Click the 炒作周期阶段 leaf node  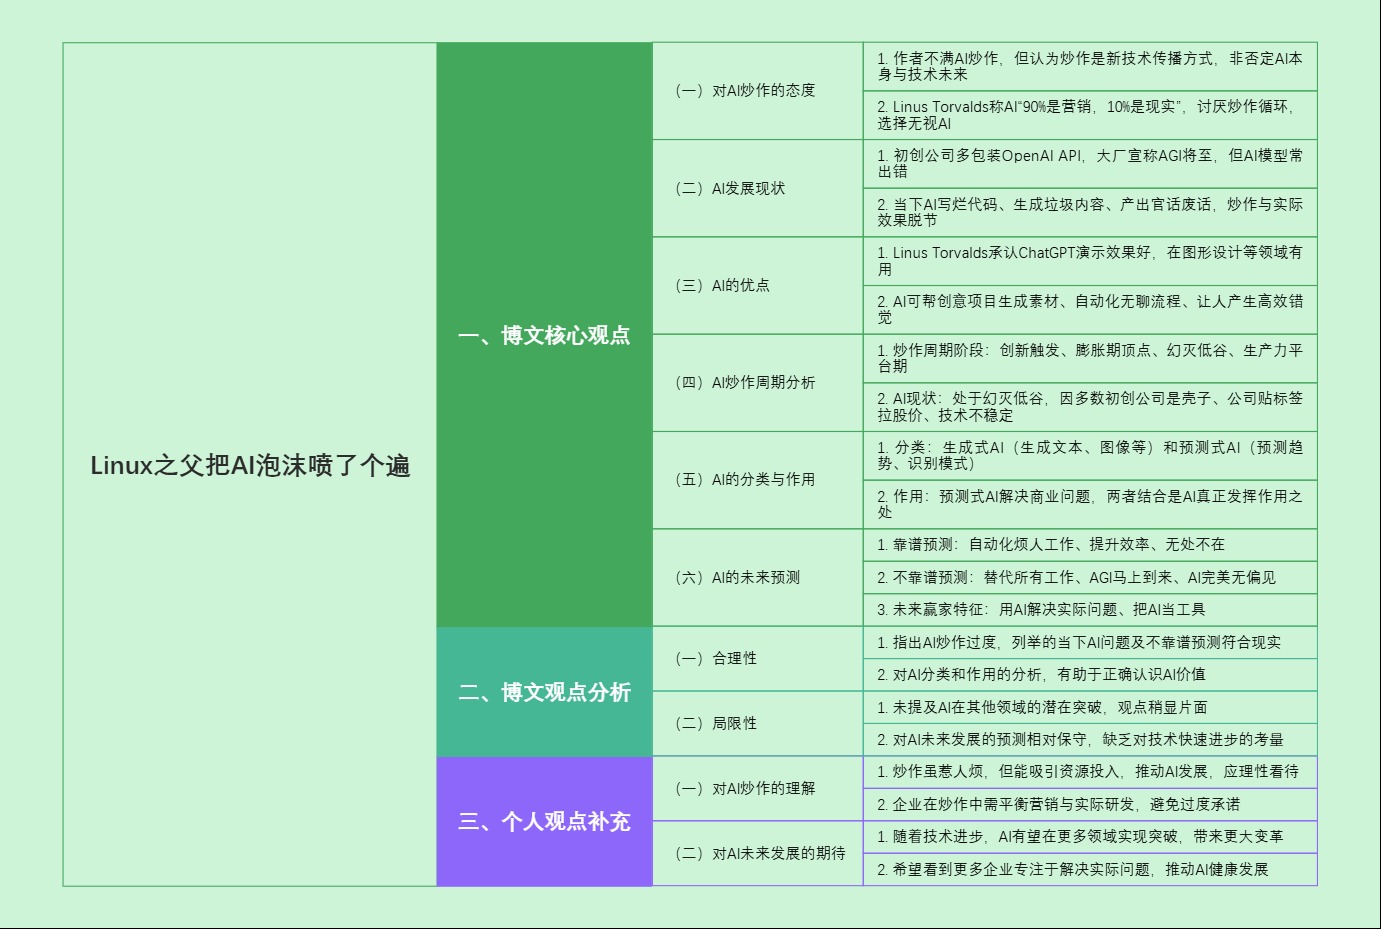1090,359
